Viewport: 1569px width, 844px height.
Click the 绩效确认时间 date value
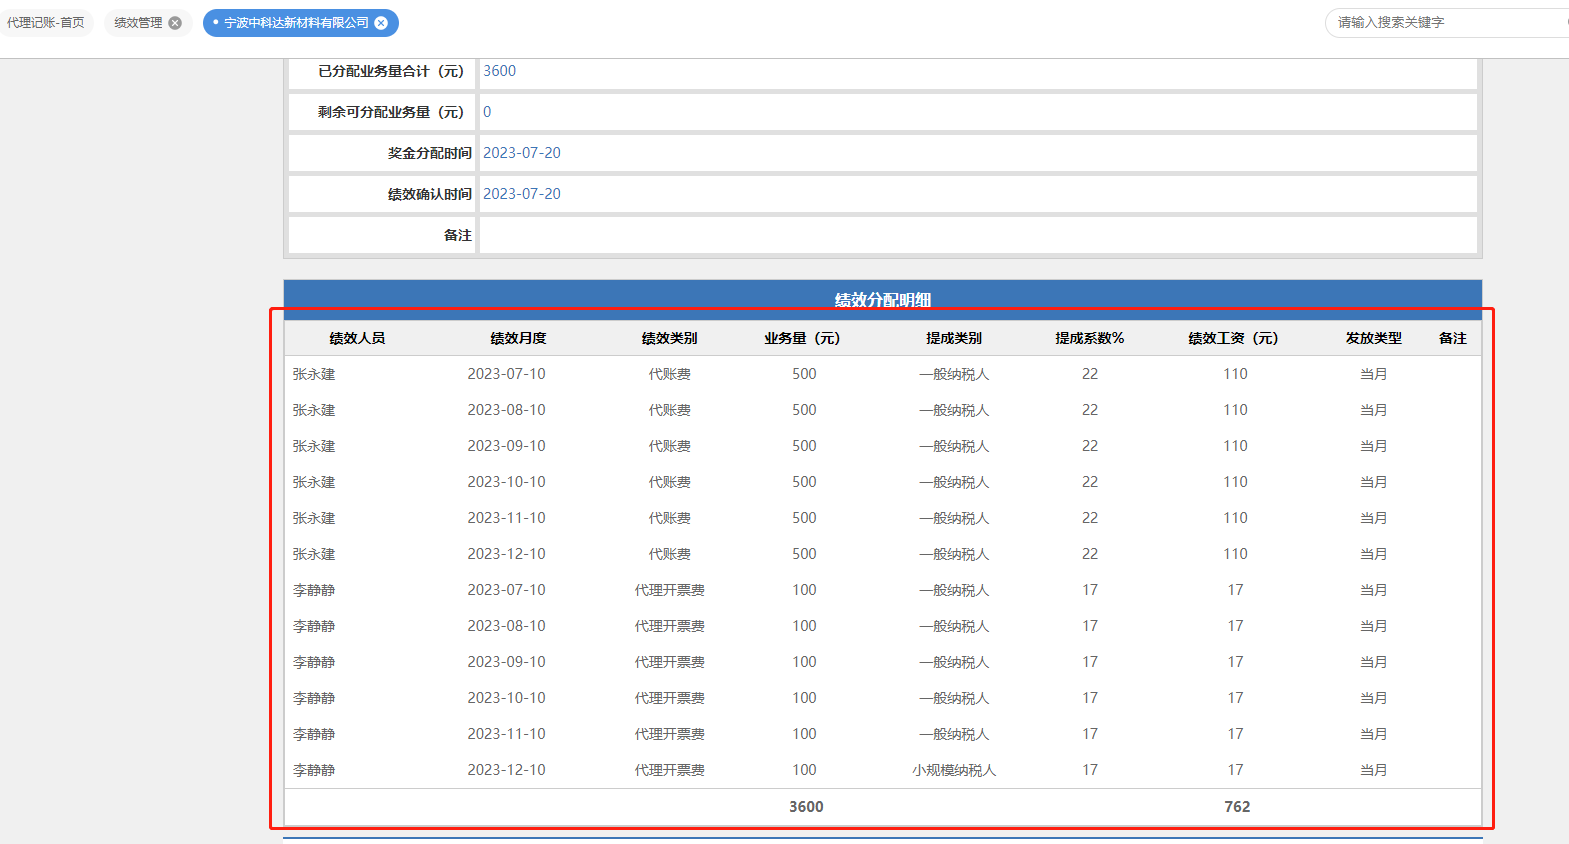pyautogui.click(x=521, y=194)
